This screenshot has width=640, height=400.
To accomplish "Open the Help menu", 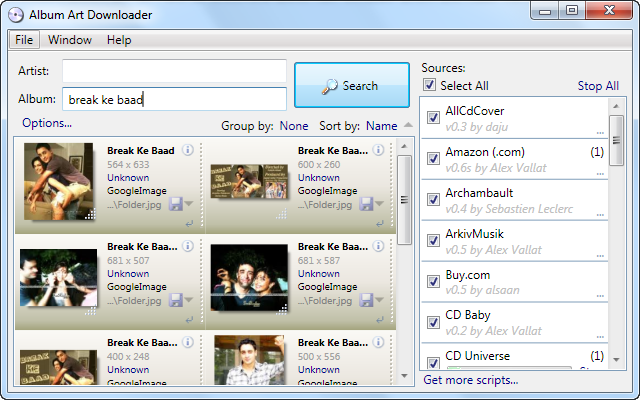I will [119, 40].
